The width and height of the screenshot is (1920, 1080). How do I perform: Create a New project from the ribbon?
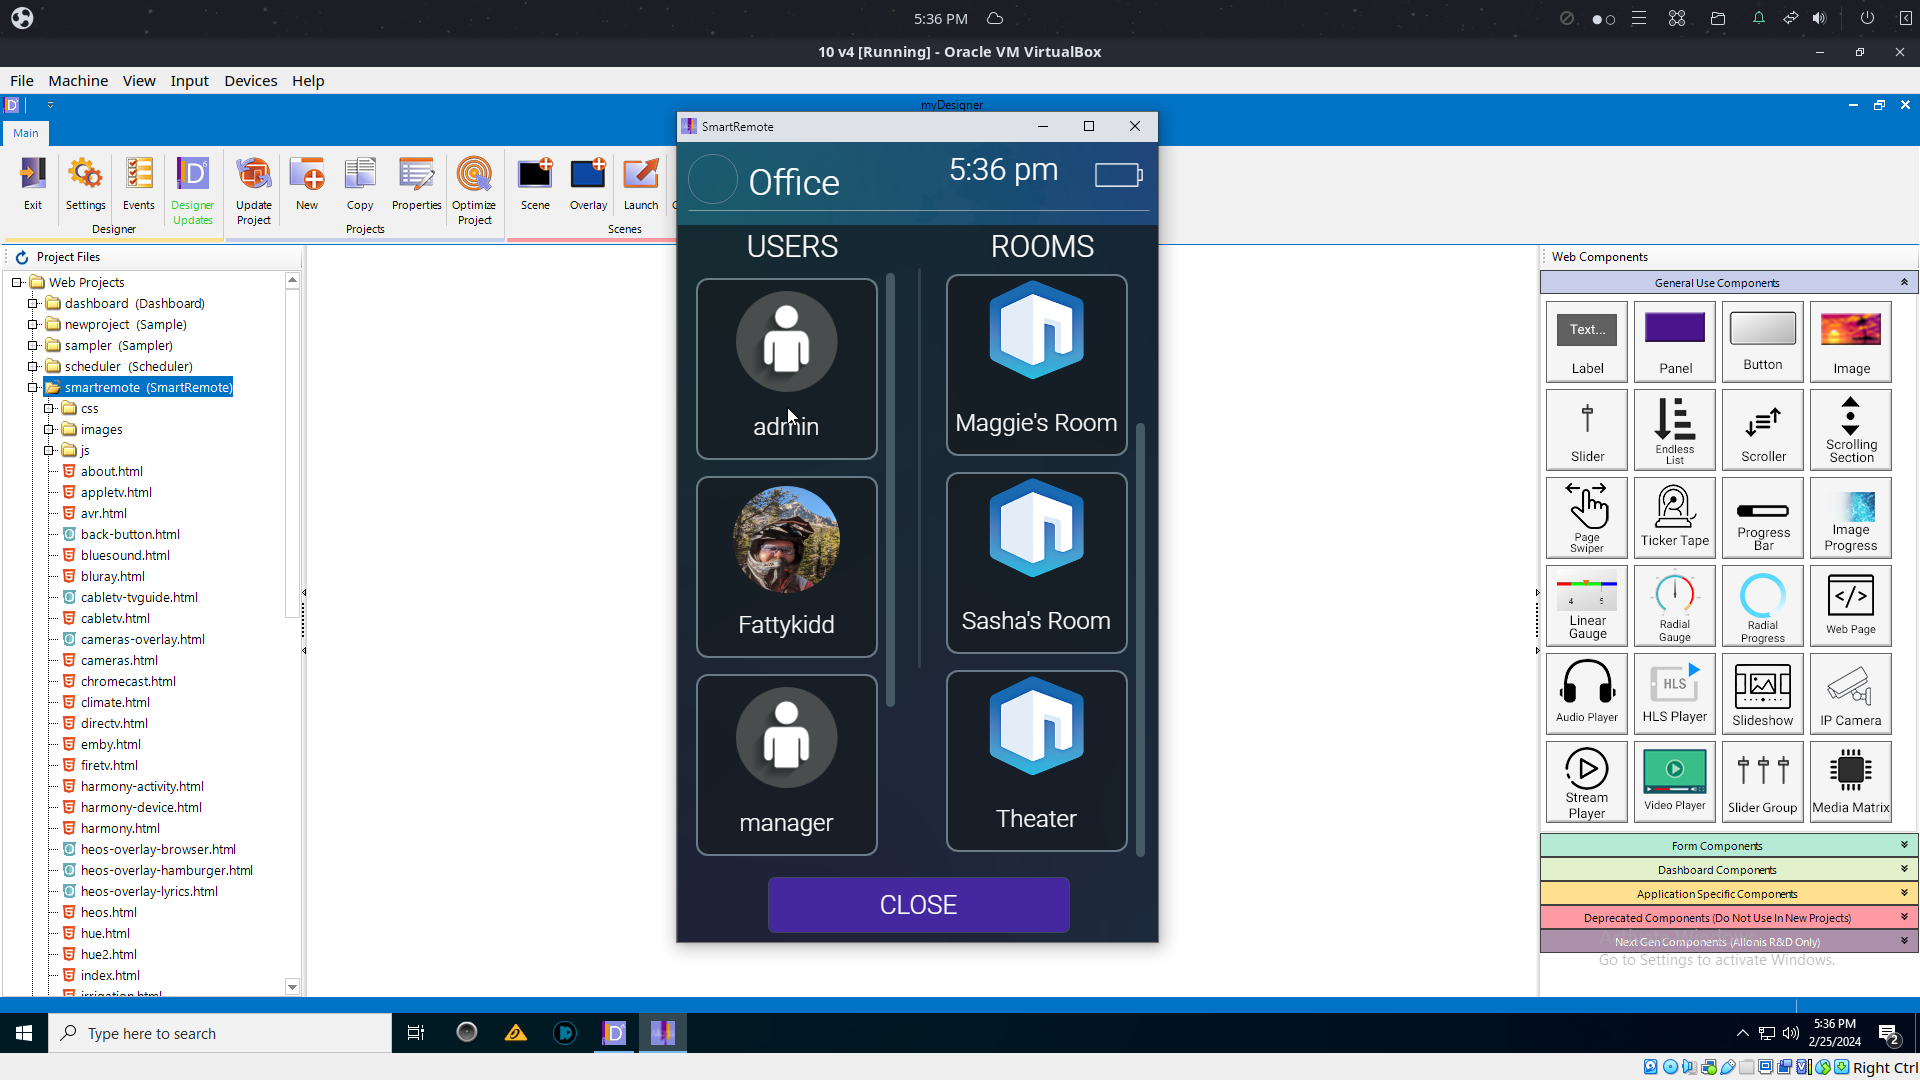click(307, 184)
